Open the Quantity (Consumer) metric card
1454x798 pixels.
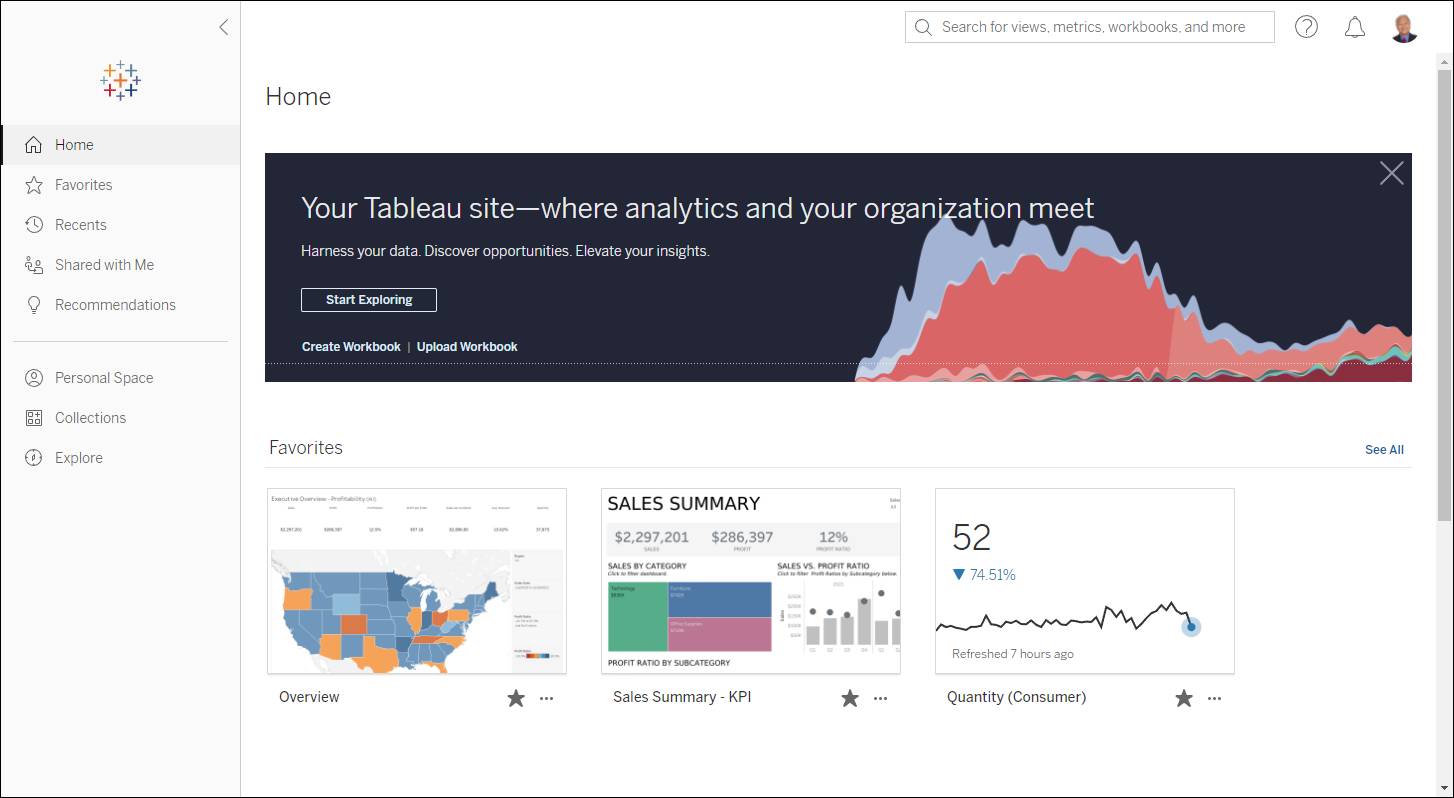coord(1085,581)
